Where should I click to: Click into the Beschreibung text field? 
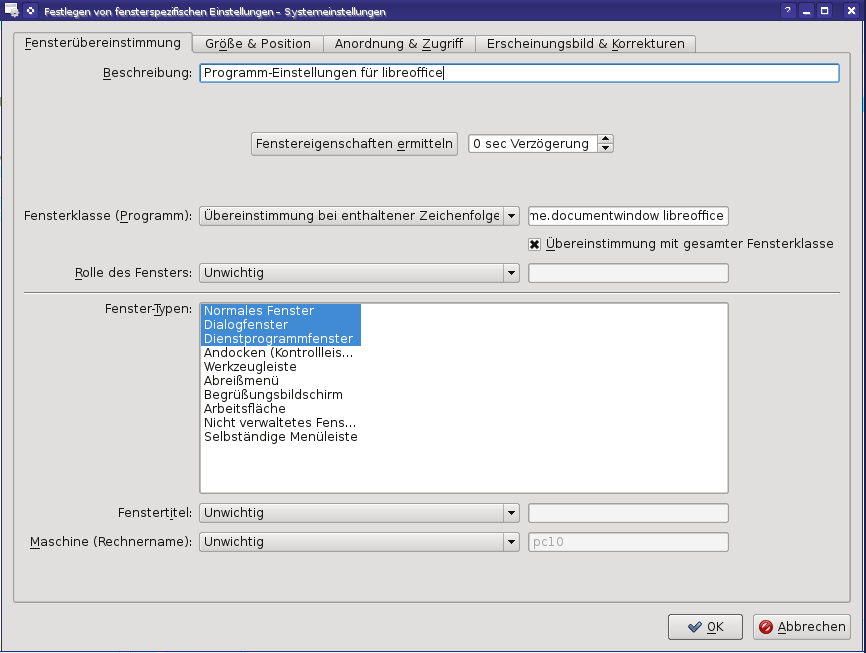(519, 73)
